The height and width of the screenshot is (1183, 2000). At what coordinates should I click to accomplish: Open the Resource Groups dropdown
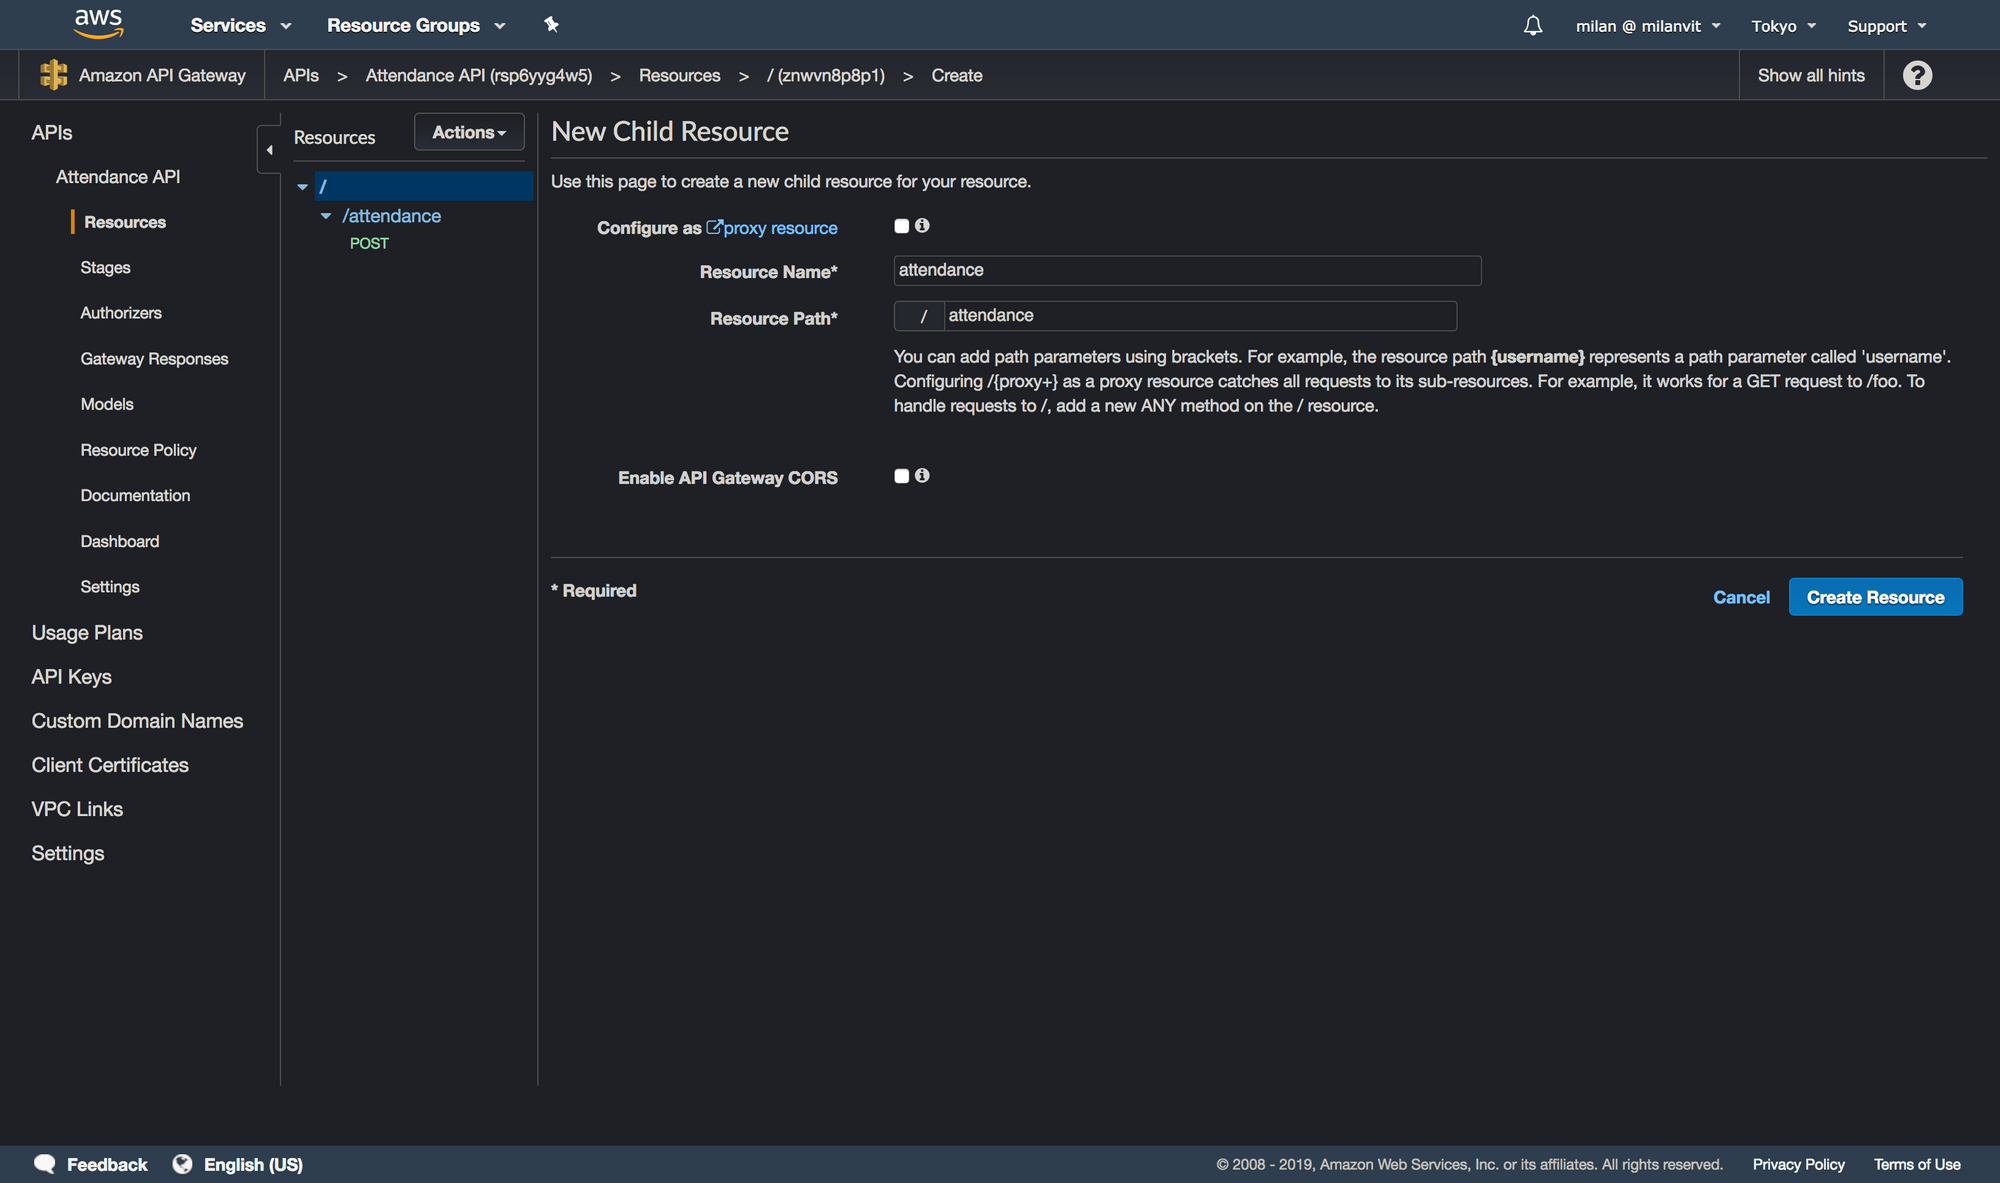pos(416,25)
